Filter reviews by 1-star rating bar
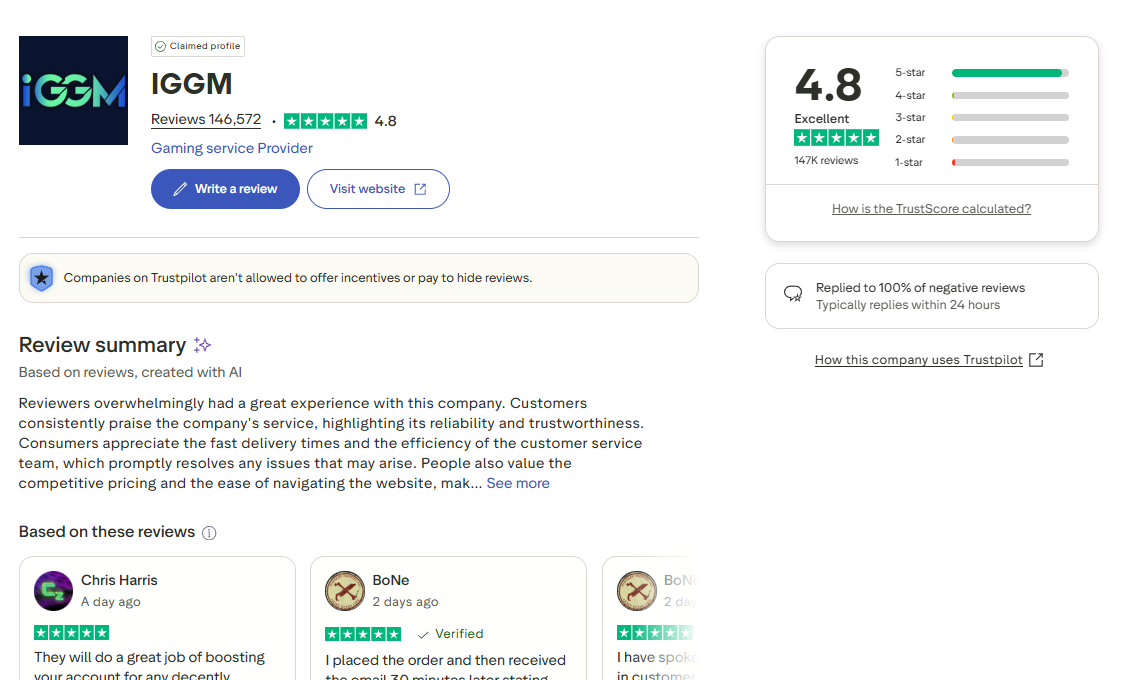 pyautogui.click(x=1010, y=162)
